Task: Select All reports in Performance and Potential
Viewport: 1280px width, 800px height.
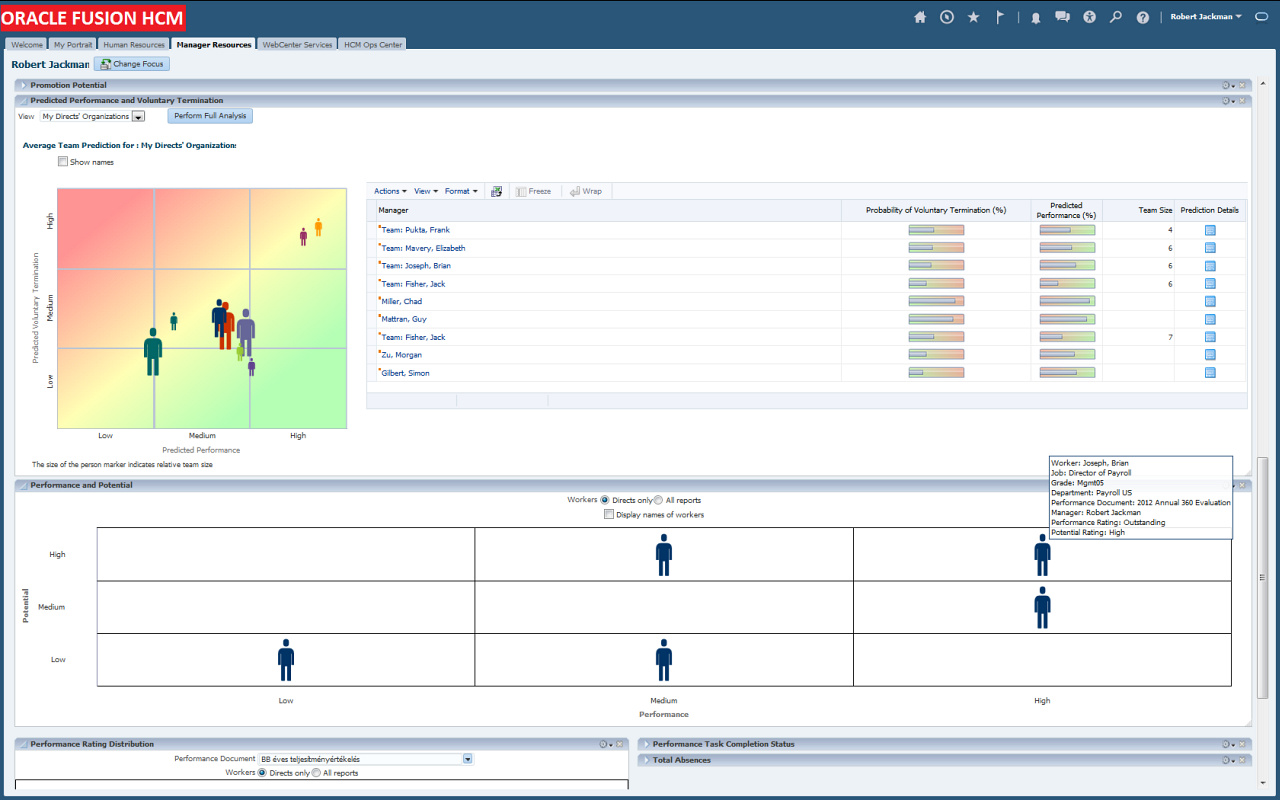Action: (658, 500)
